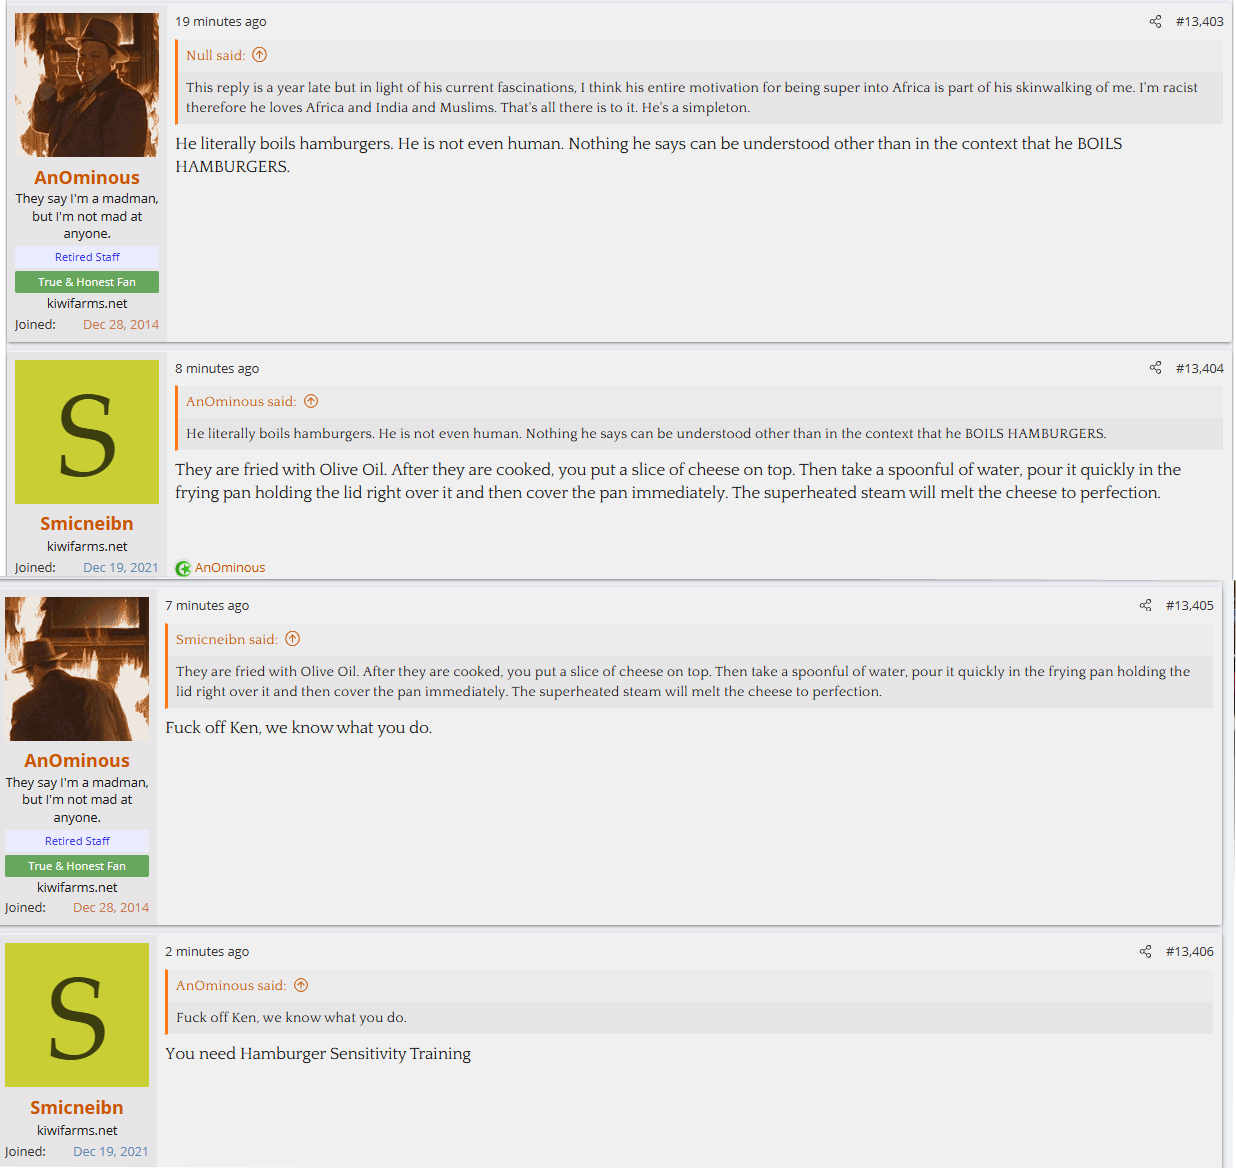The width and height of the screenshot is (1236, 1168).
Task: Click Smicneibn yellow S avatar in last post
Action: [77, 1015]
